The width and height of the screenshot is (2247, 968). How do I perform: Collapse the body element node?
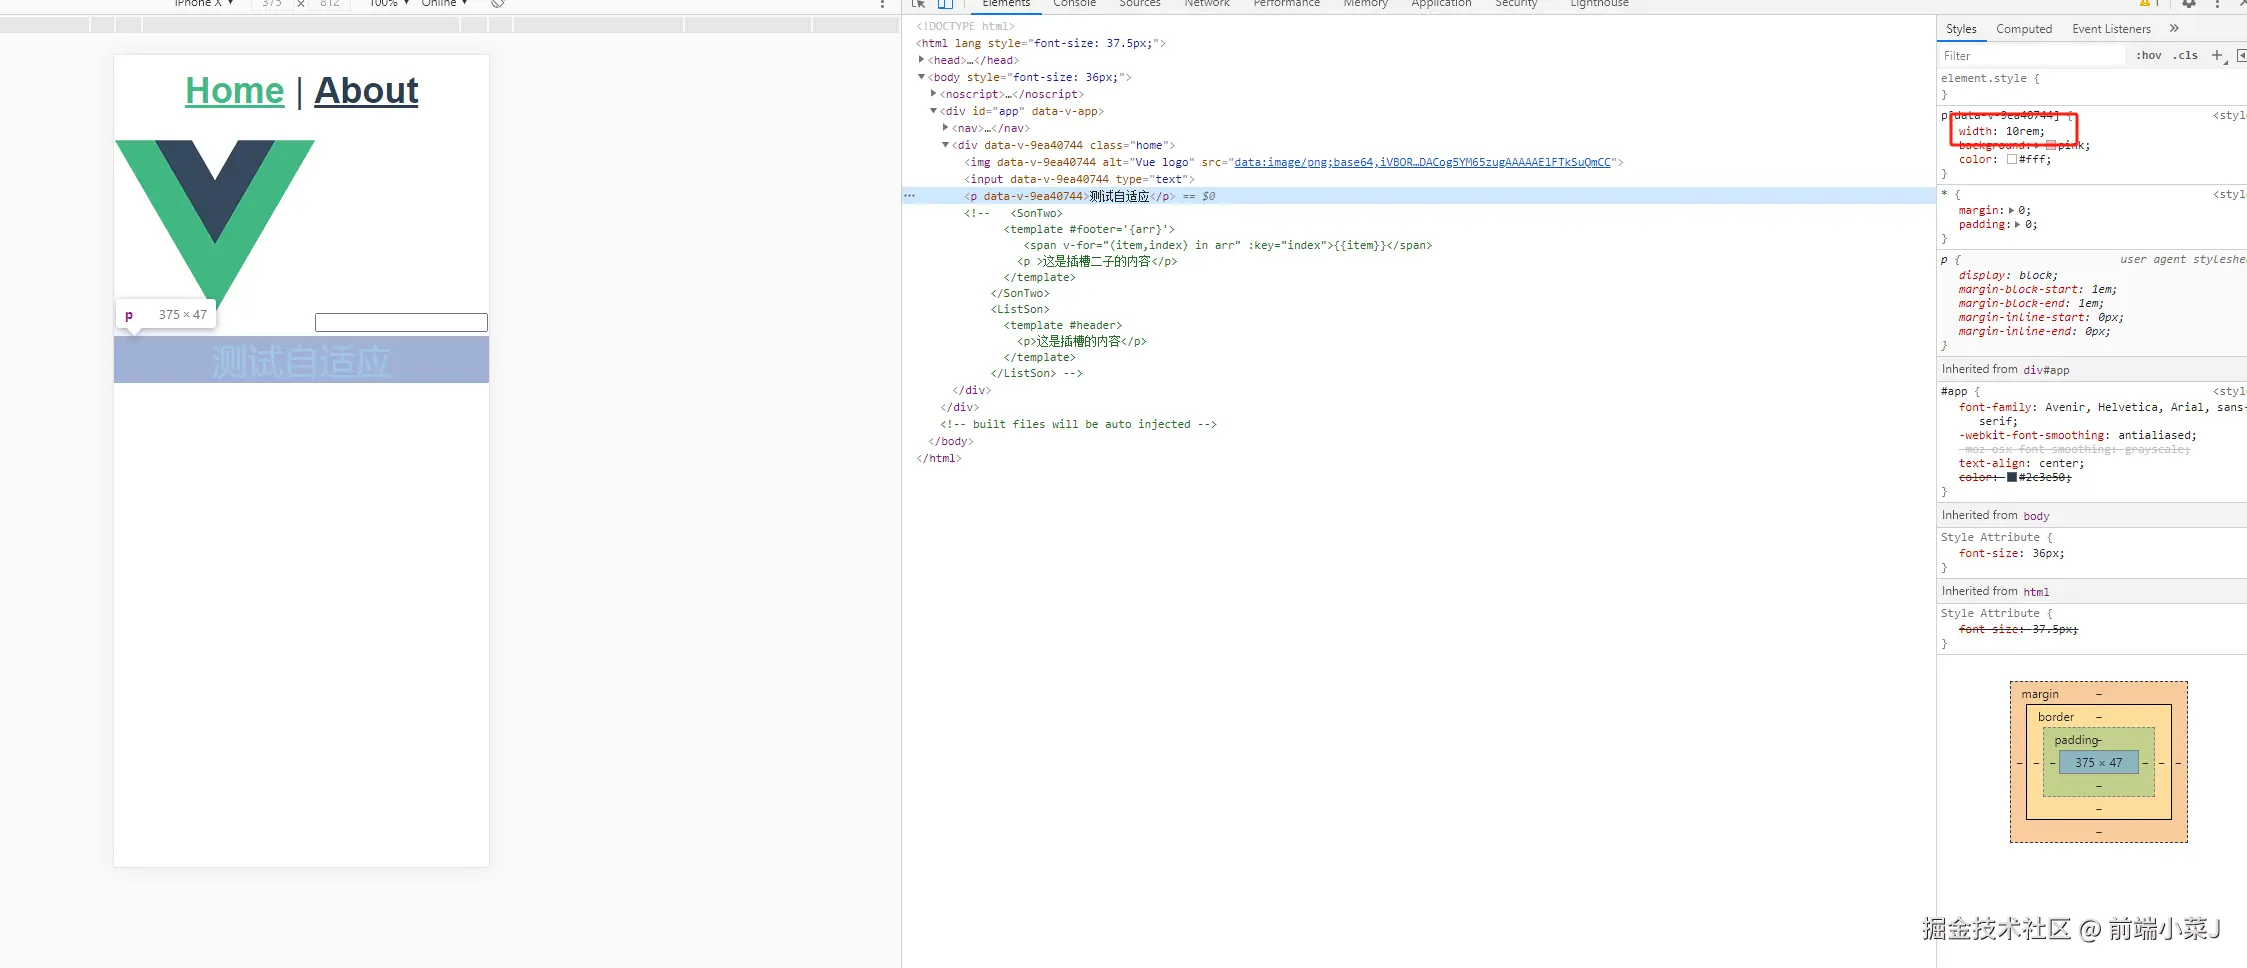[921, 77]
